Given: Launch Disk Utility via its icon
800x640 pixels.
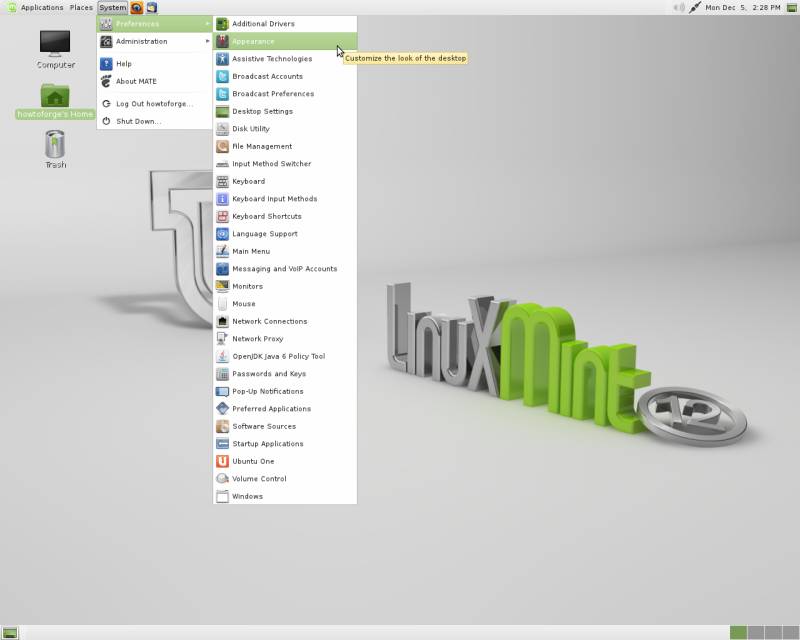Looking at the screenshot, I should click(222, 129).
